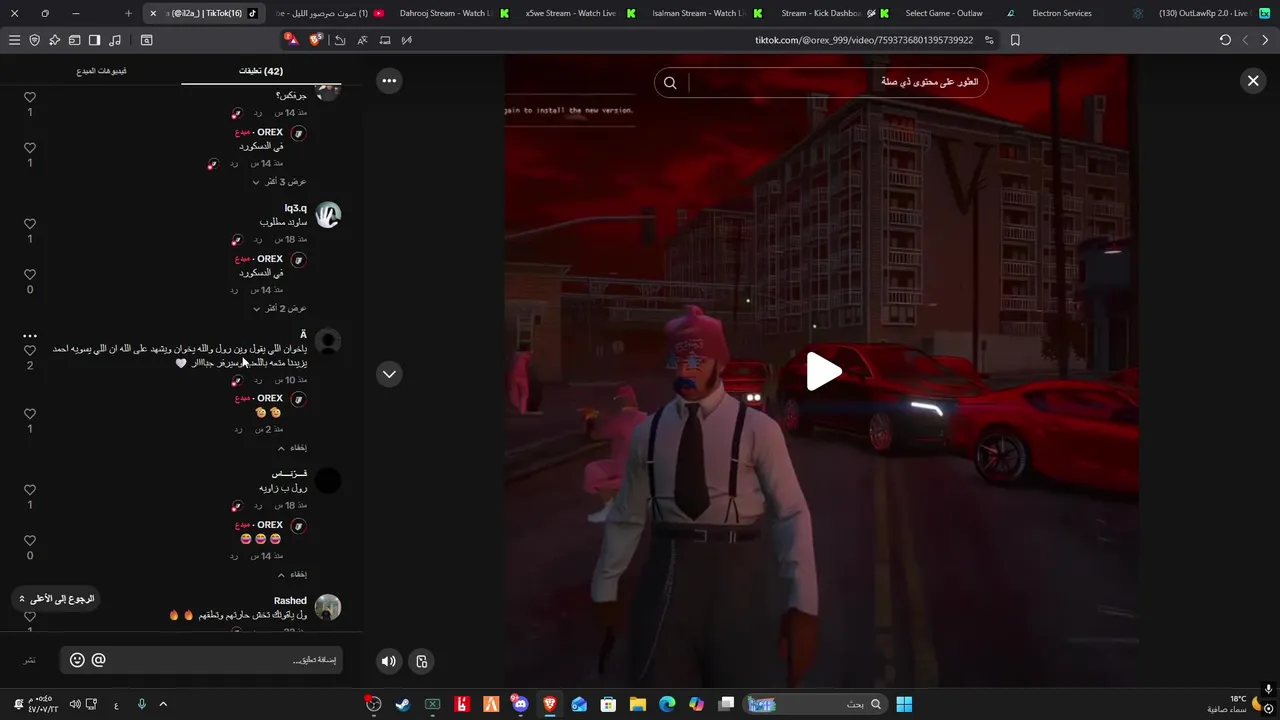Switch to the xSwe Stream tab

(580, 13)
